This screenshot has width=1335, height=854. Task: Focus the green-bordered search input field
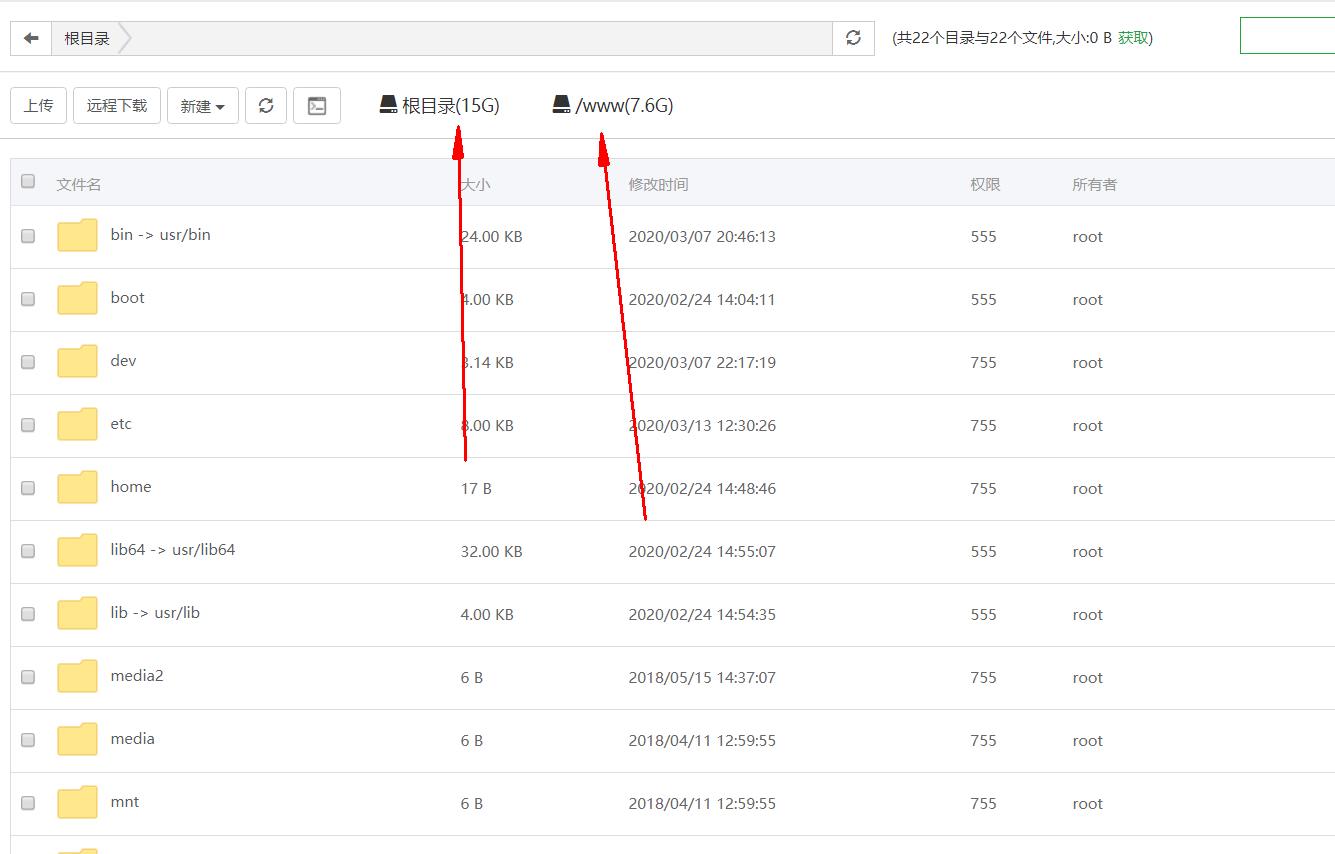[x=1286, y=36]
